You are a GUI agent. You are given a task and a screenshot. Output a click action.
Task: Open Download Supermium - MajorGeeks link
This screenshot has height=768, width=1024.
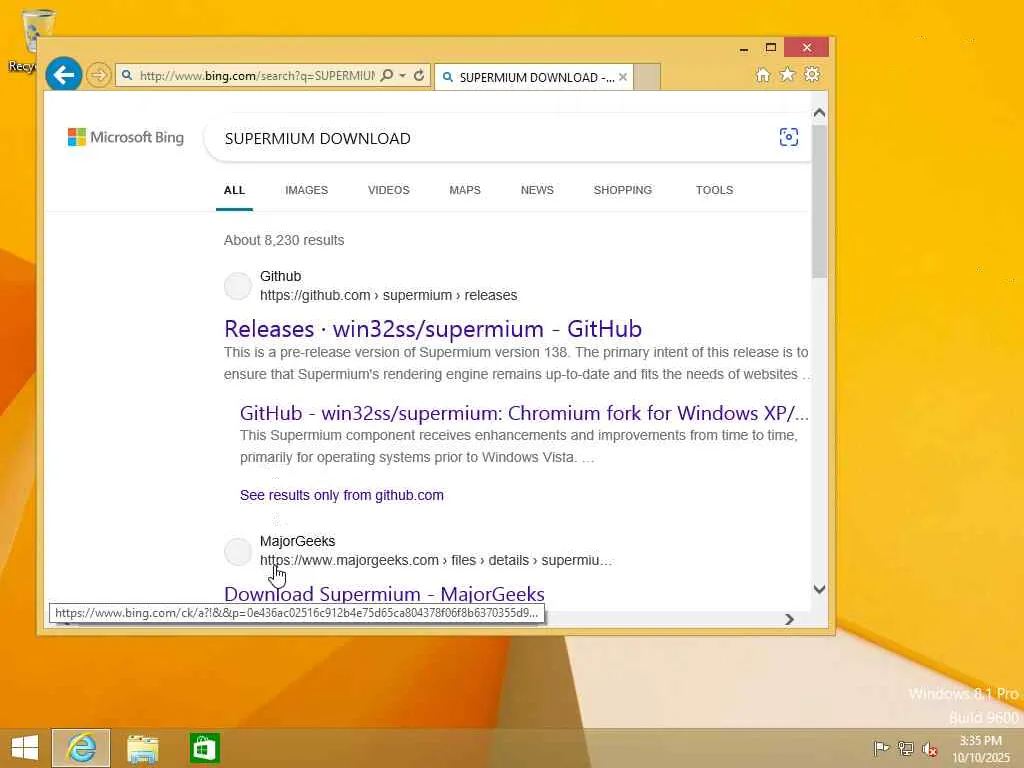click(384, 594)
